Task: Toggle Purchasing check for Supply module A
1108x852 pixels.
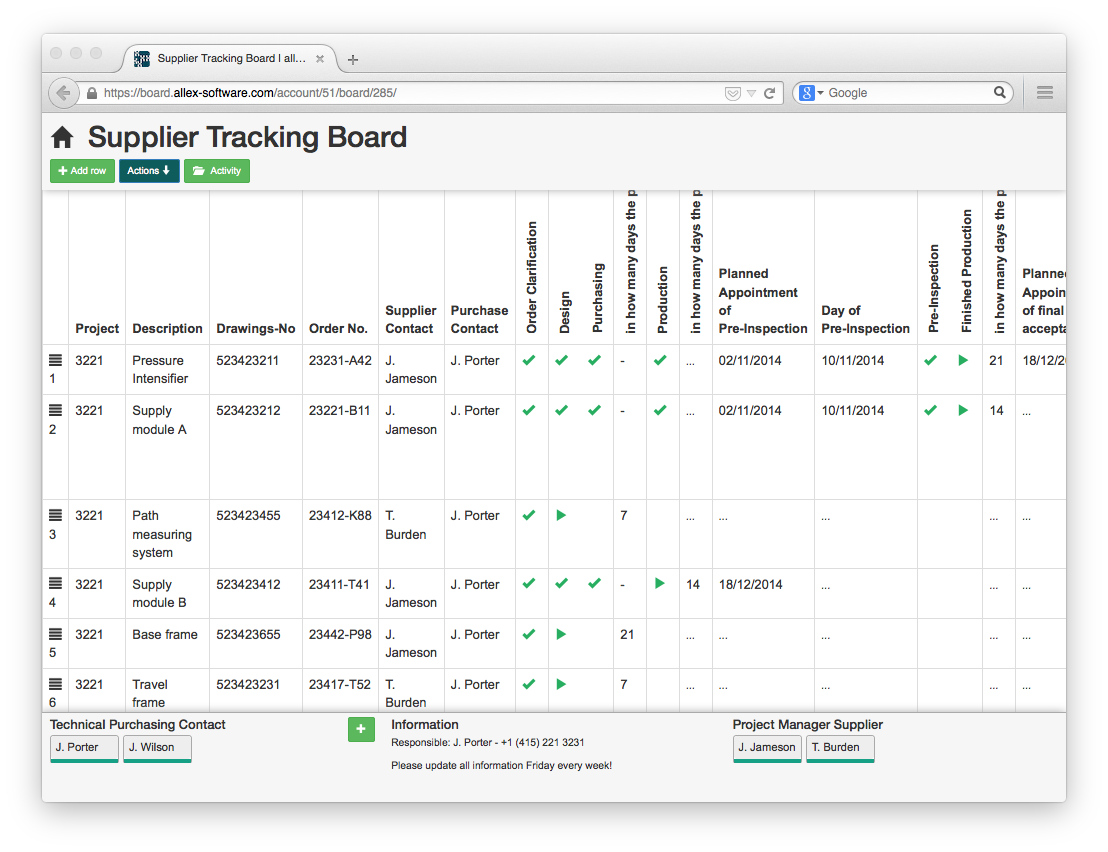Action: (595, 410)
